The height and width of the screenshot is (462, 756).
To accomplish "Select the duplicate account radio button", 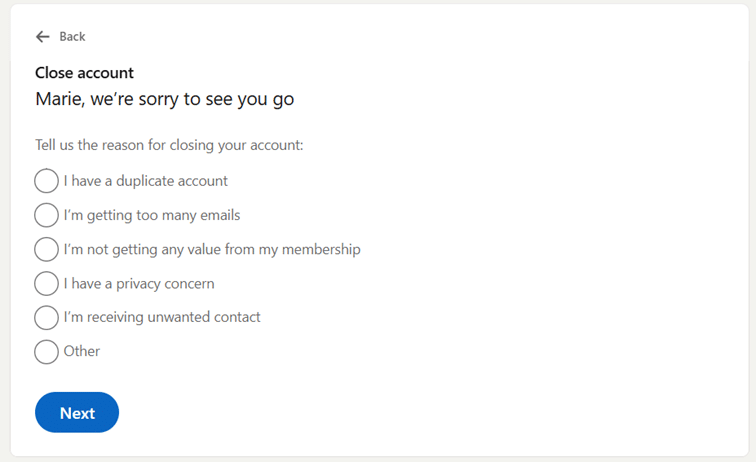I will pyautogui.click(x=46, y=181).
